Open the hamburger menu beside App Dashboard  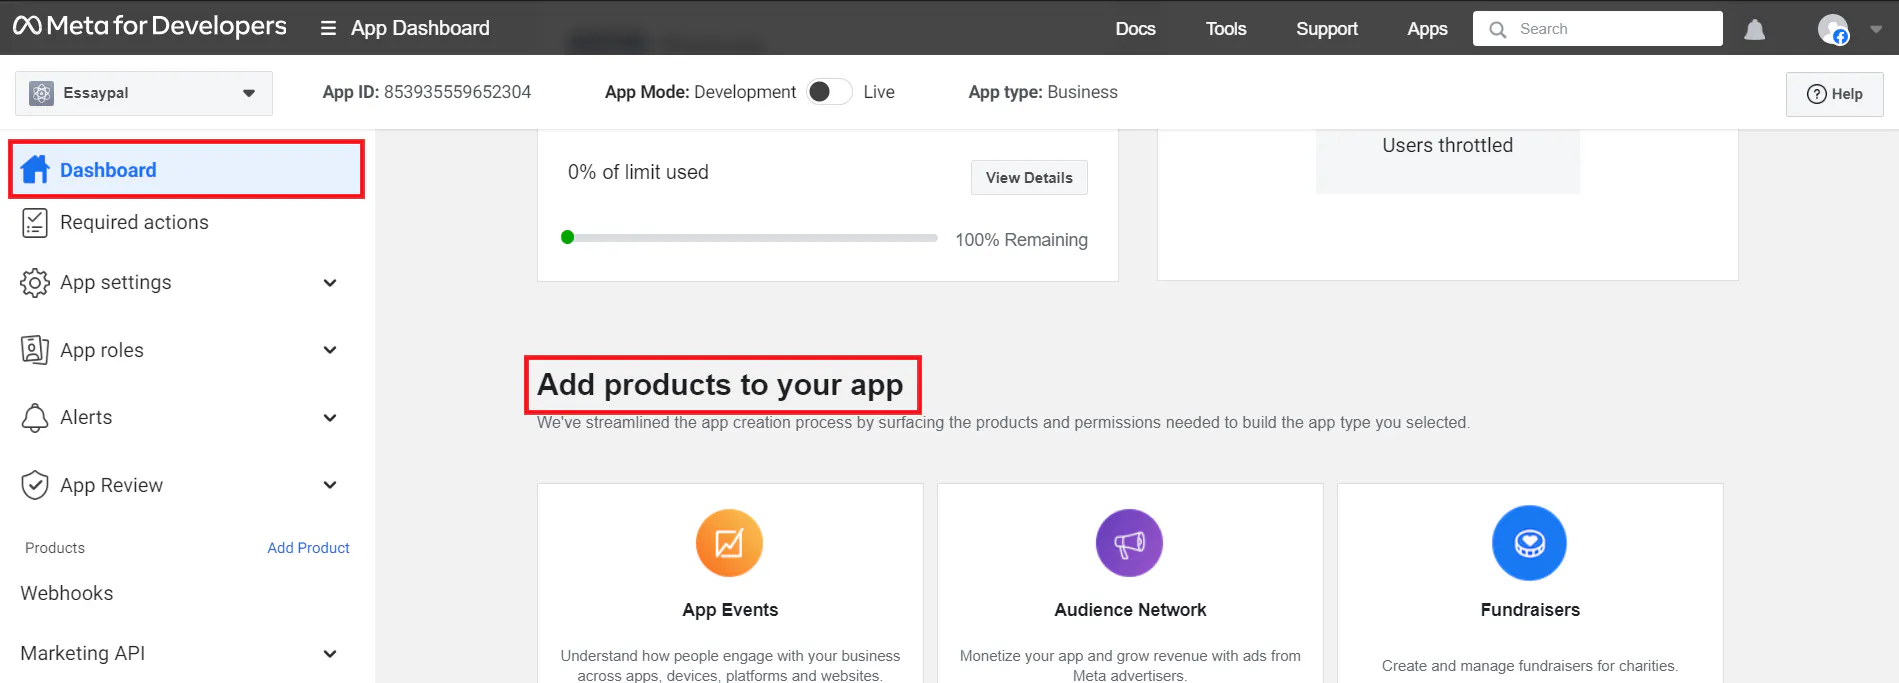(328, 28)
